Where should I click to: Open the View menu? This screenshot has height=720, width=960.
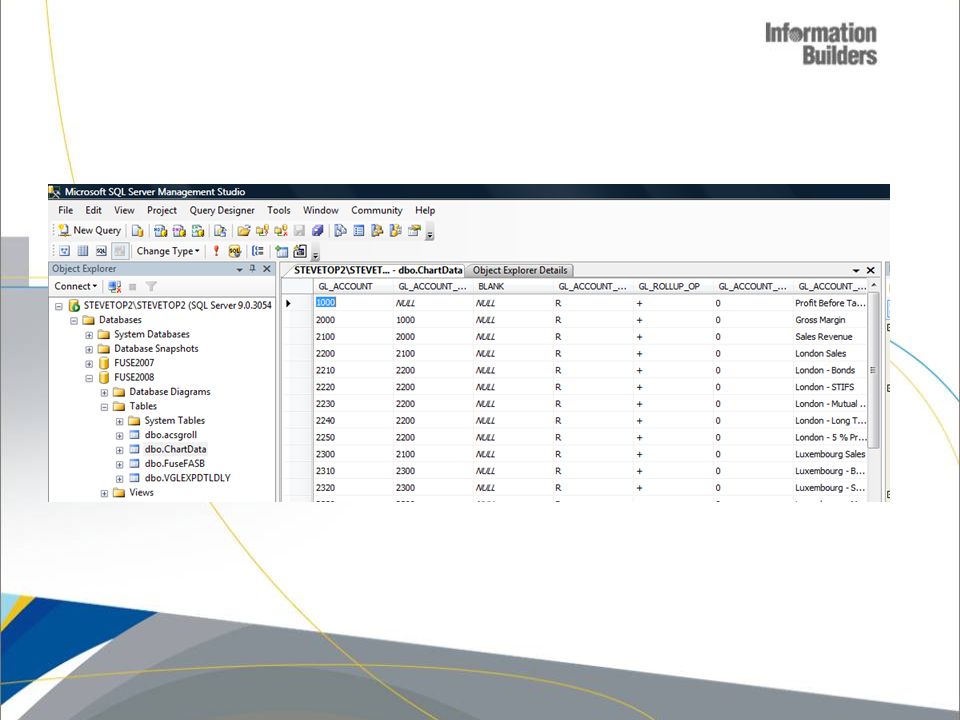[124, 210]
